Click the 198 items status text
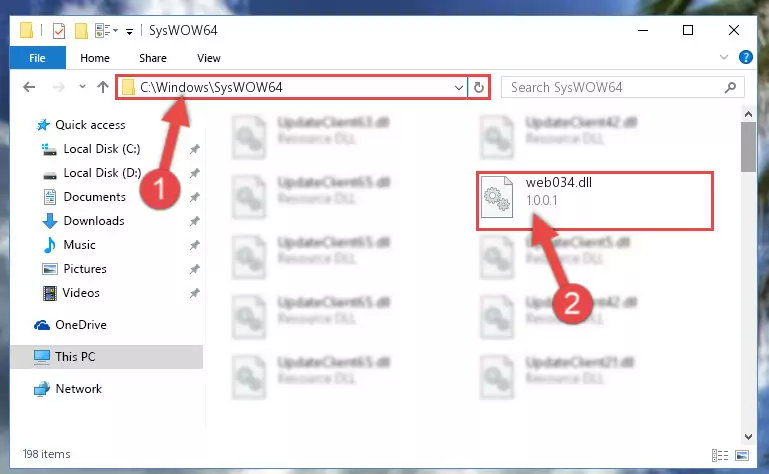 coord(47,454)
